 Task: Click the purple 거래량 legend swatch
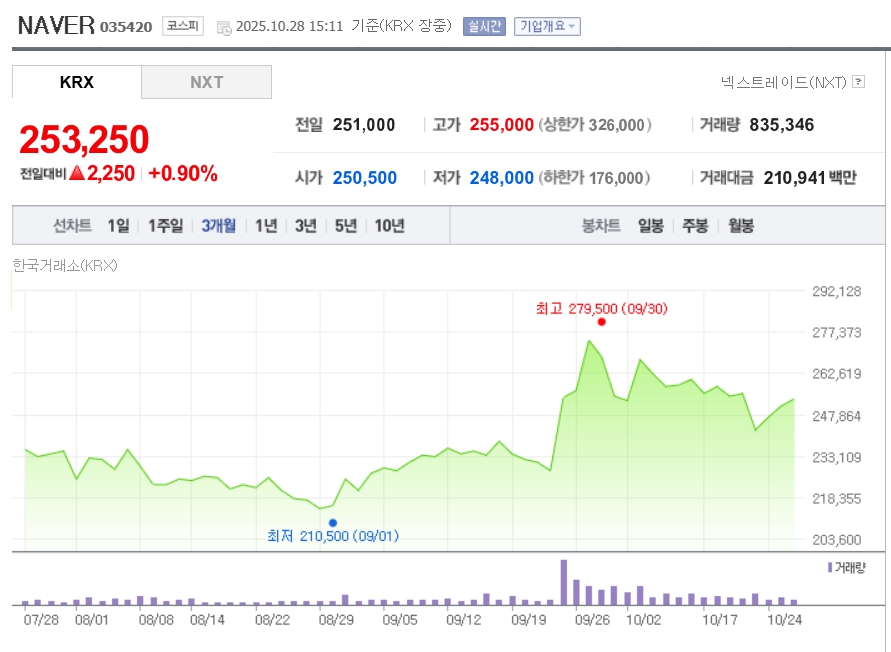click(829, 567)
